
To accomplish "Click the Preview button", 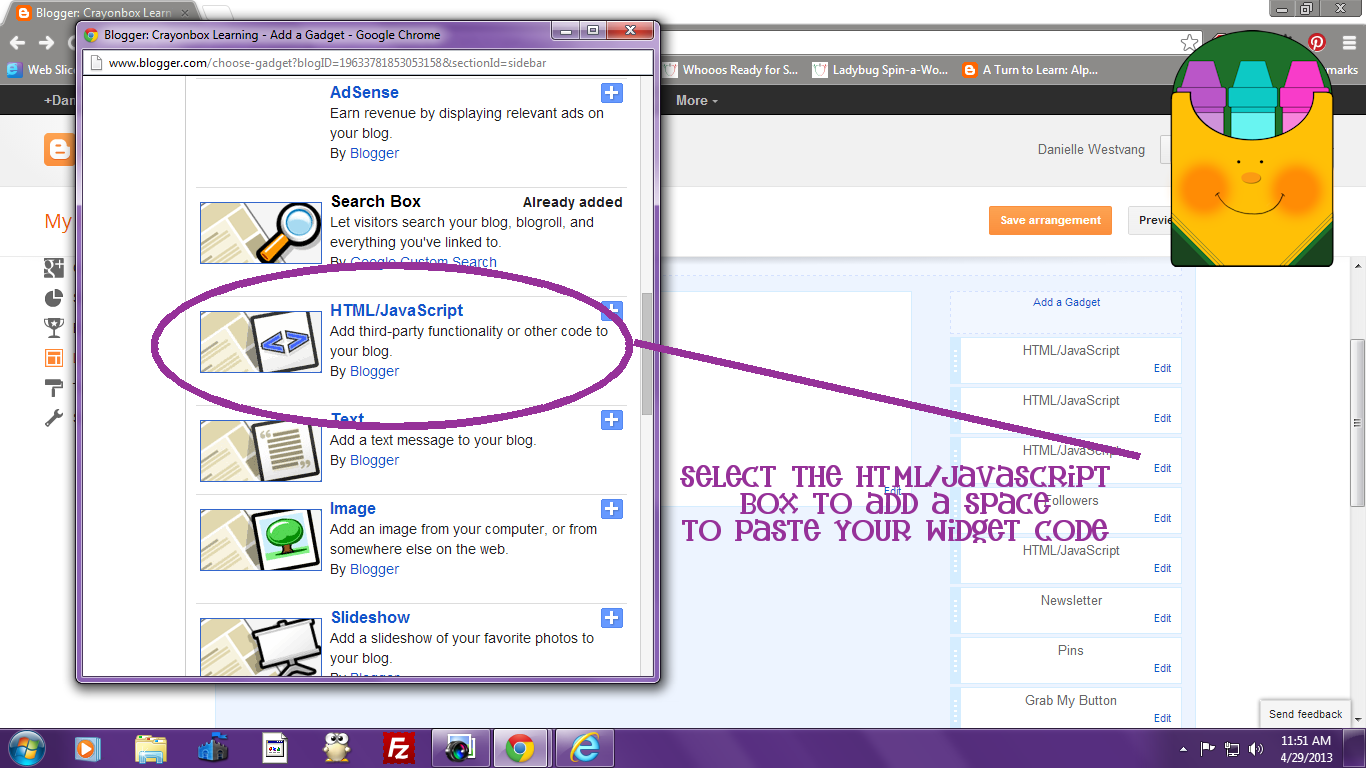I will click(1152, 220).
